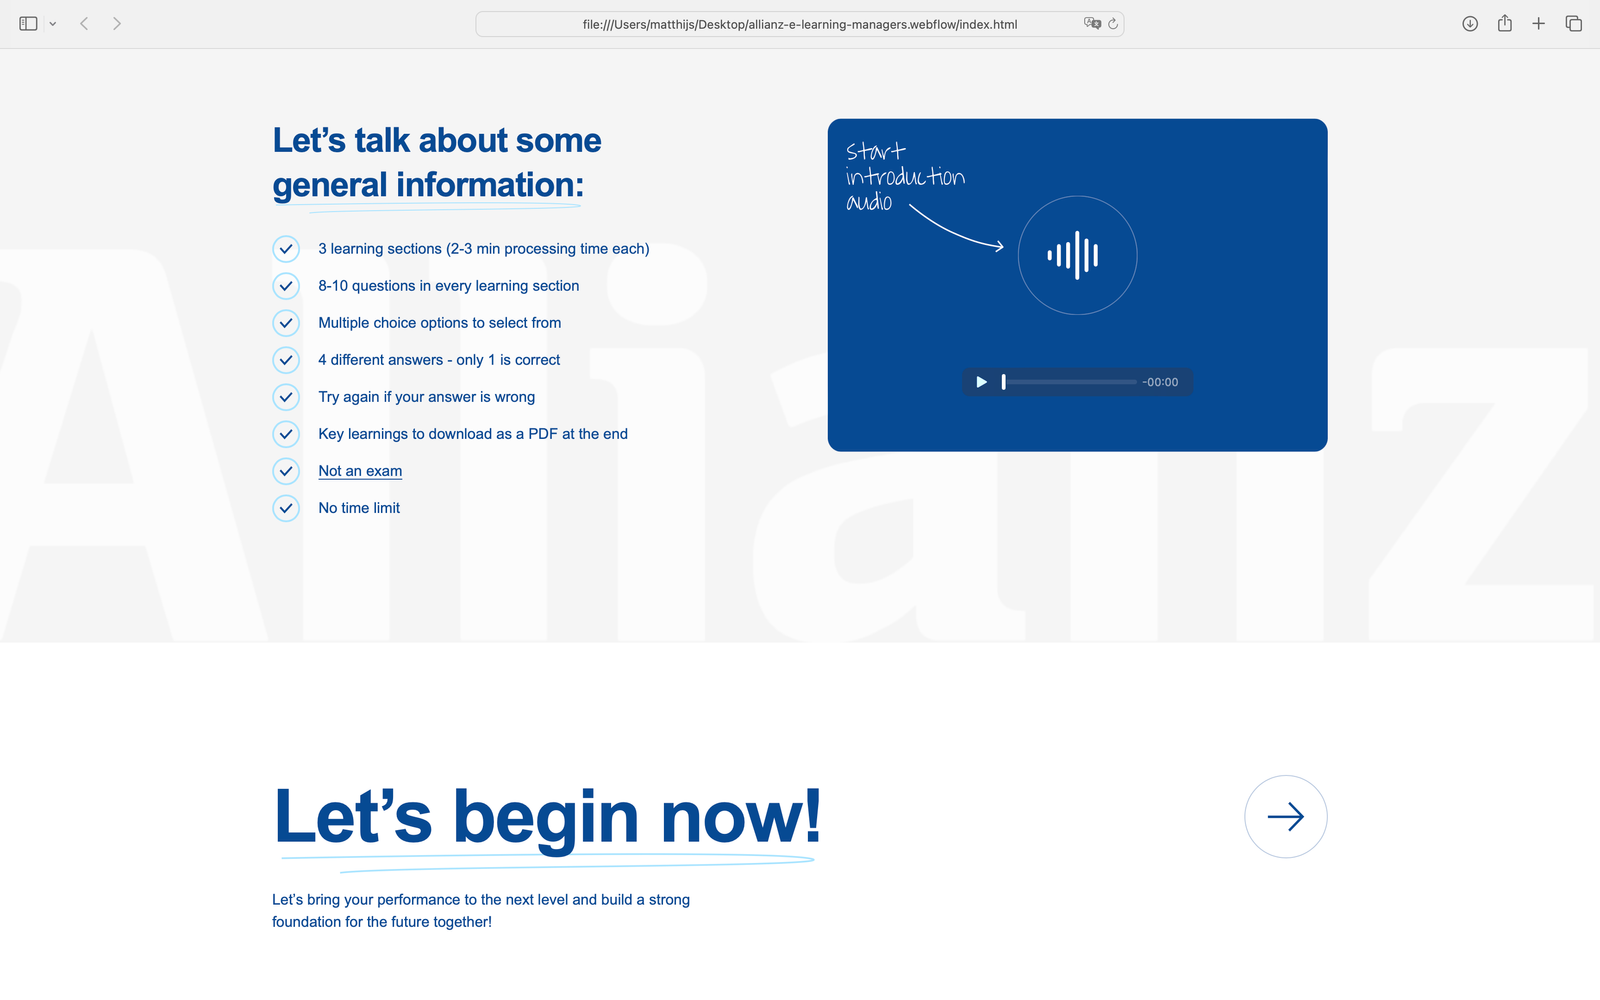Click checkmark next to '3 learning sections'
Screen dimensions: 1600x1000
(x=286, y=249)
